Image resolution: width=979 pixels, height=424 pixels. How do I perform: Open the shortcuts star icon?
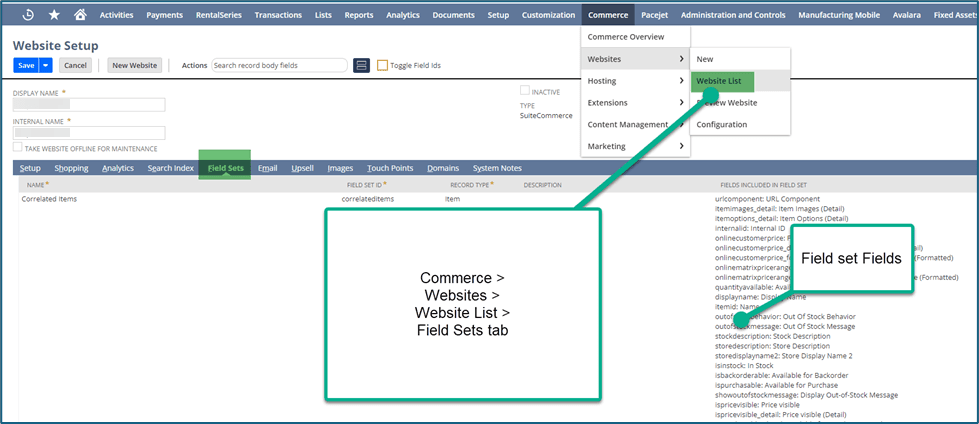pyautogui.click(x=54, y=15)
